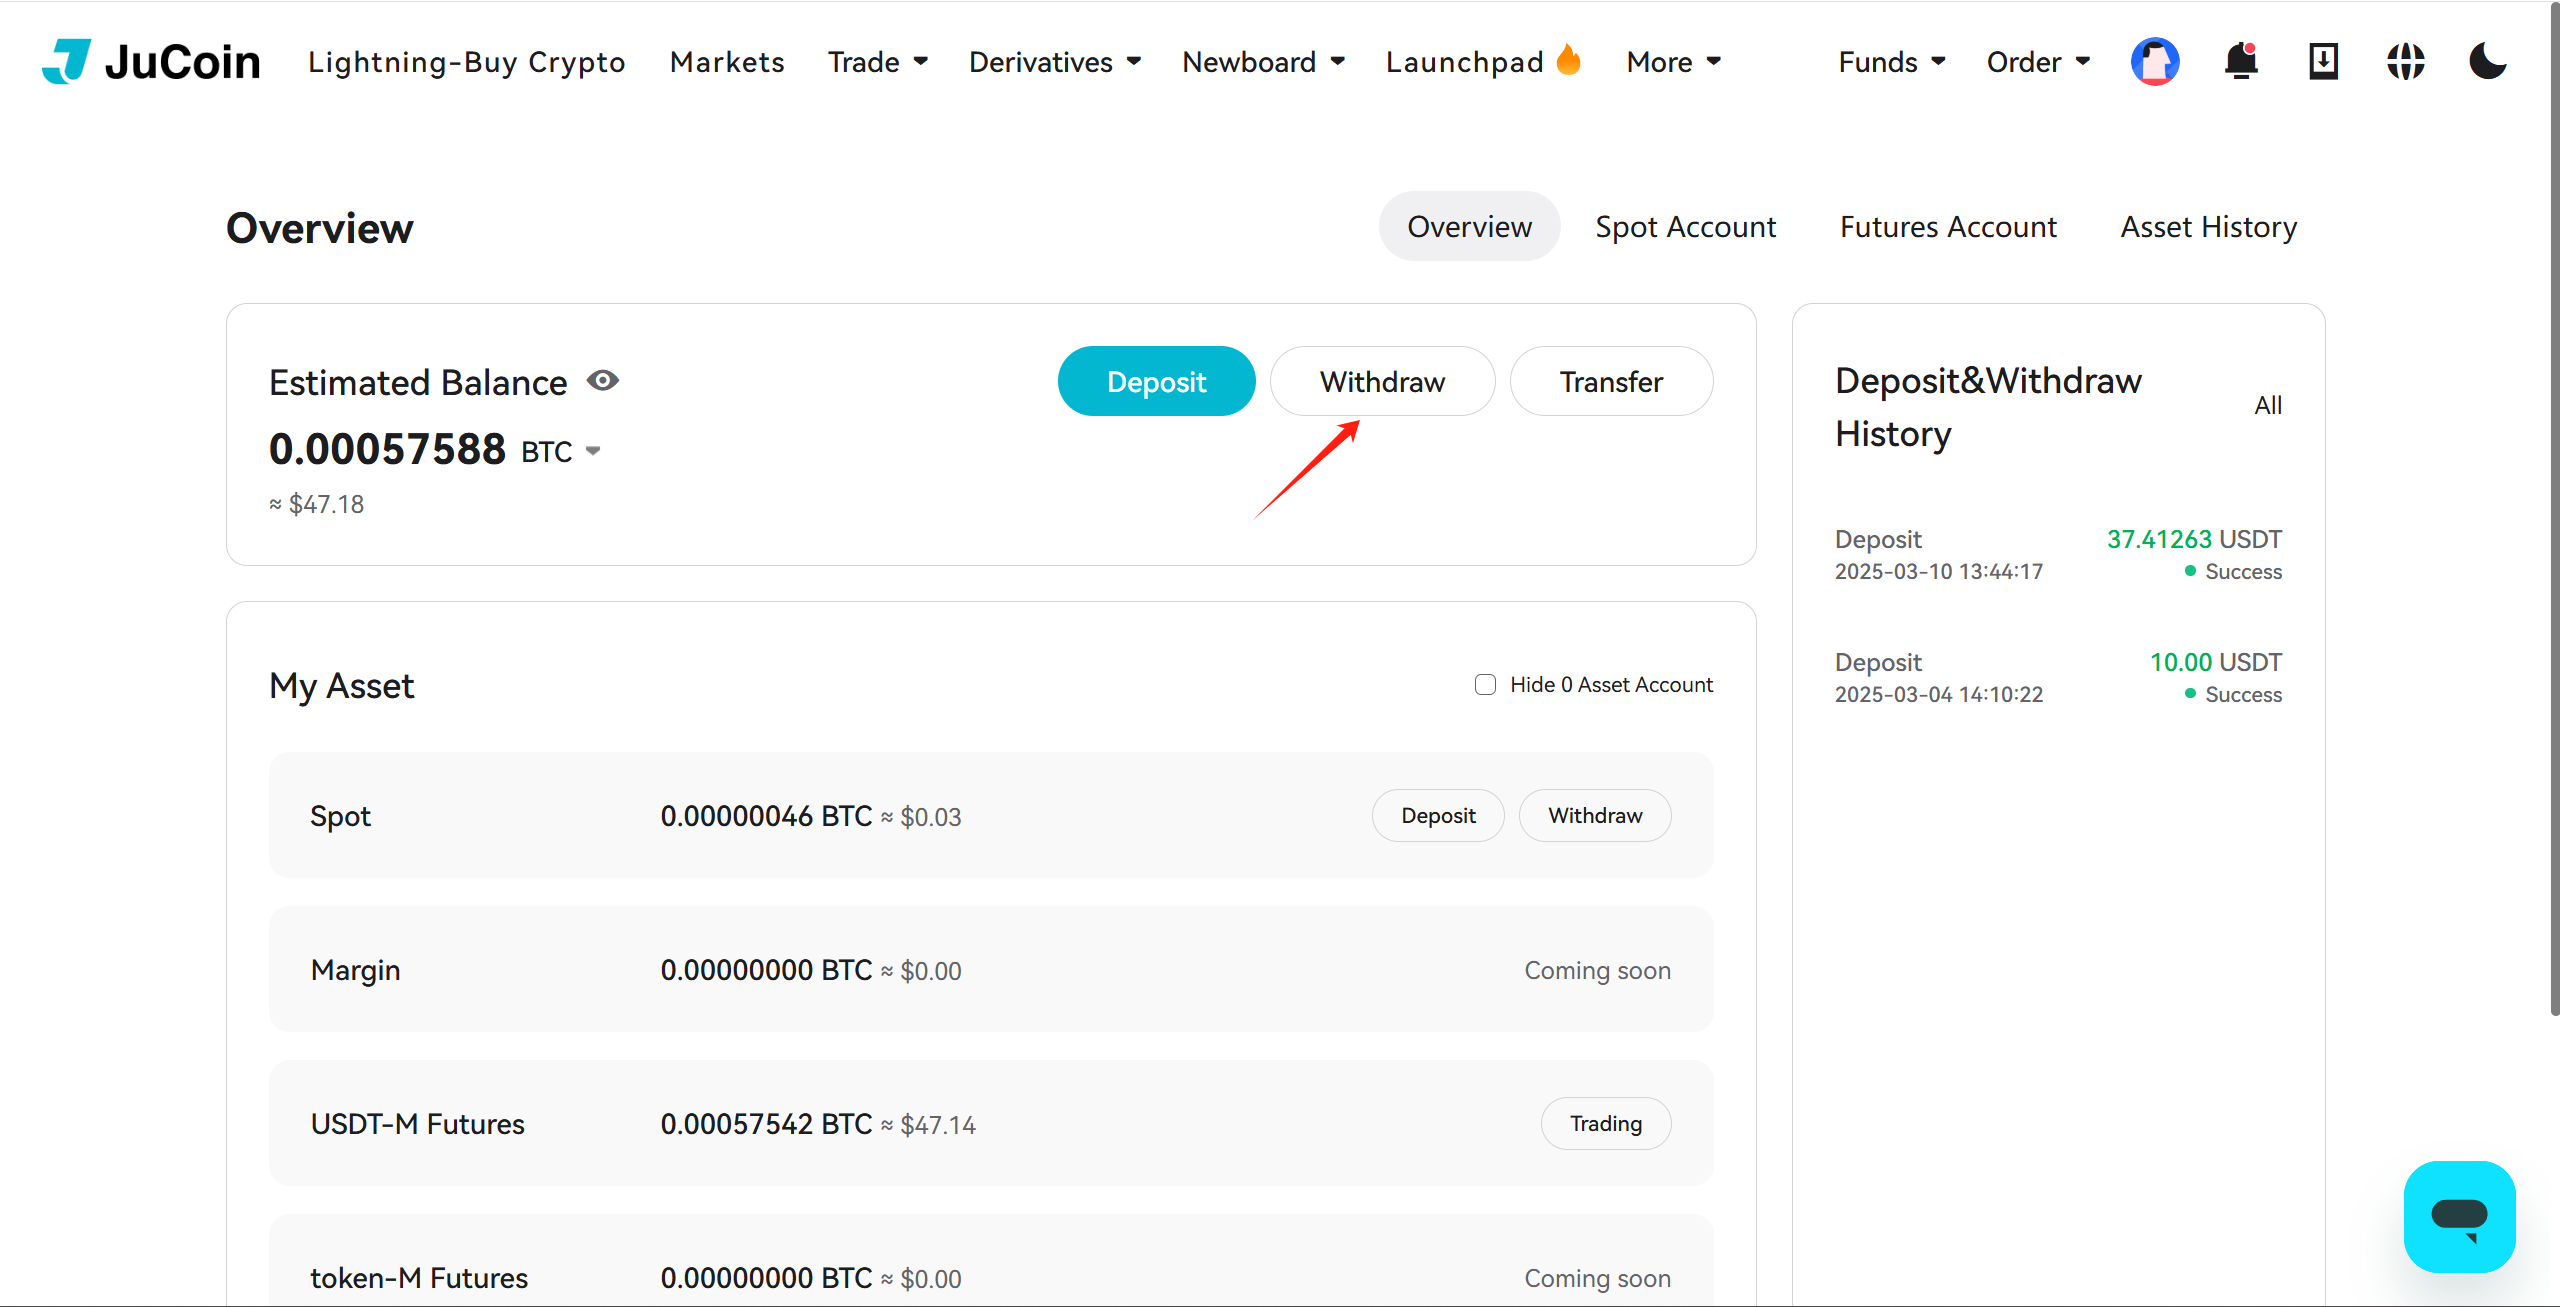Expand the Newboard dropdown menu
This screenshot has height=1307, width=2560.
(1263, 62)
